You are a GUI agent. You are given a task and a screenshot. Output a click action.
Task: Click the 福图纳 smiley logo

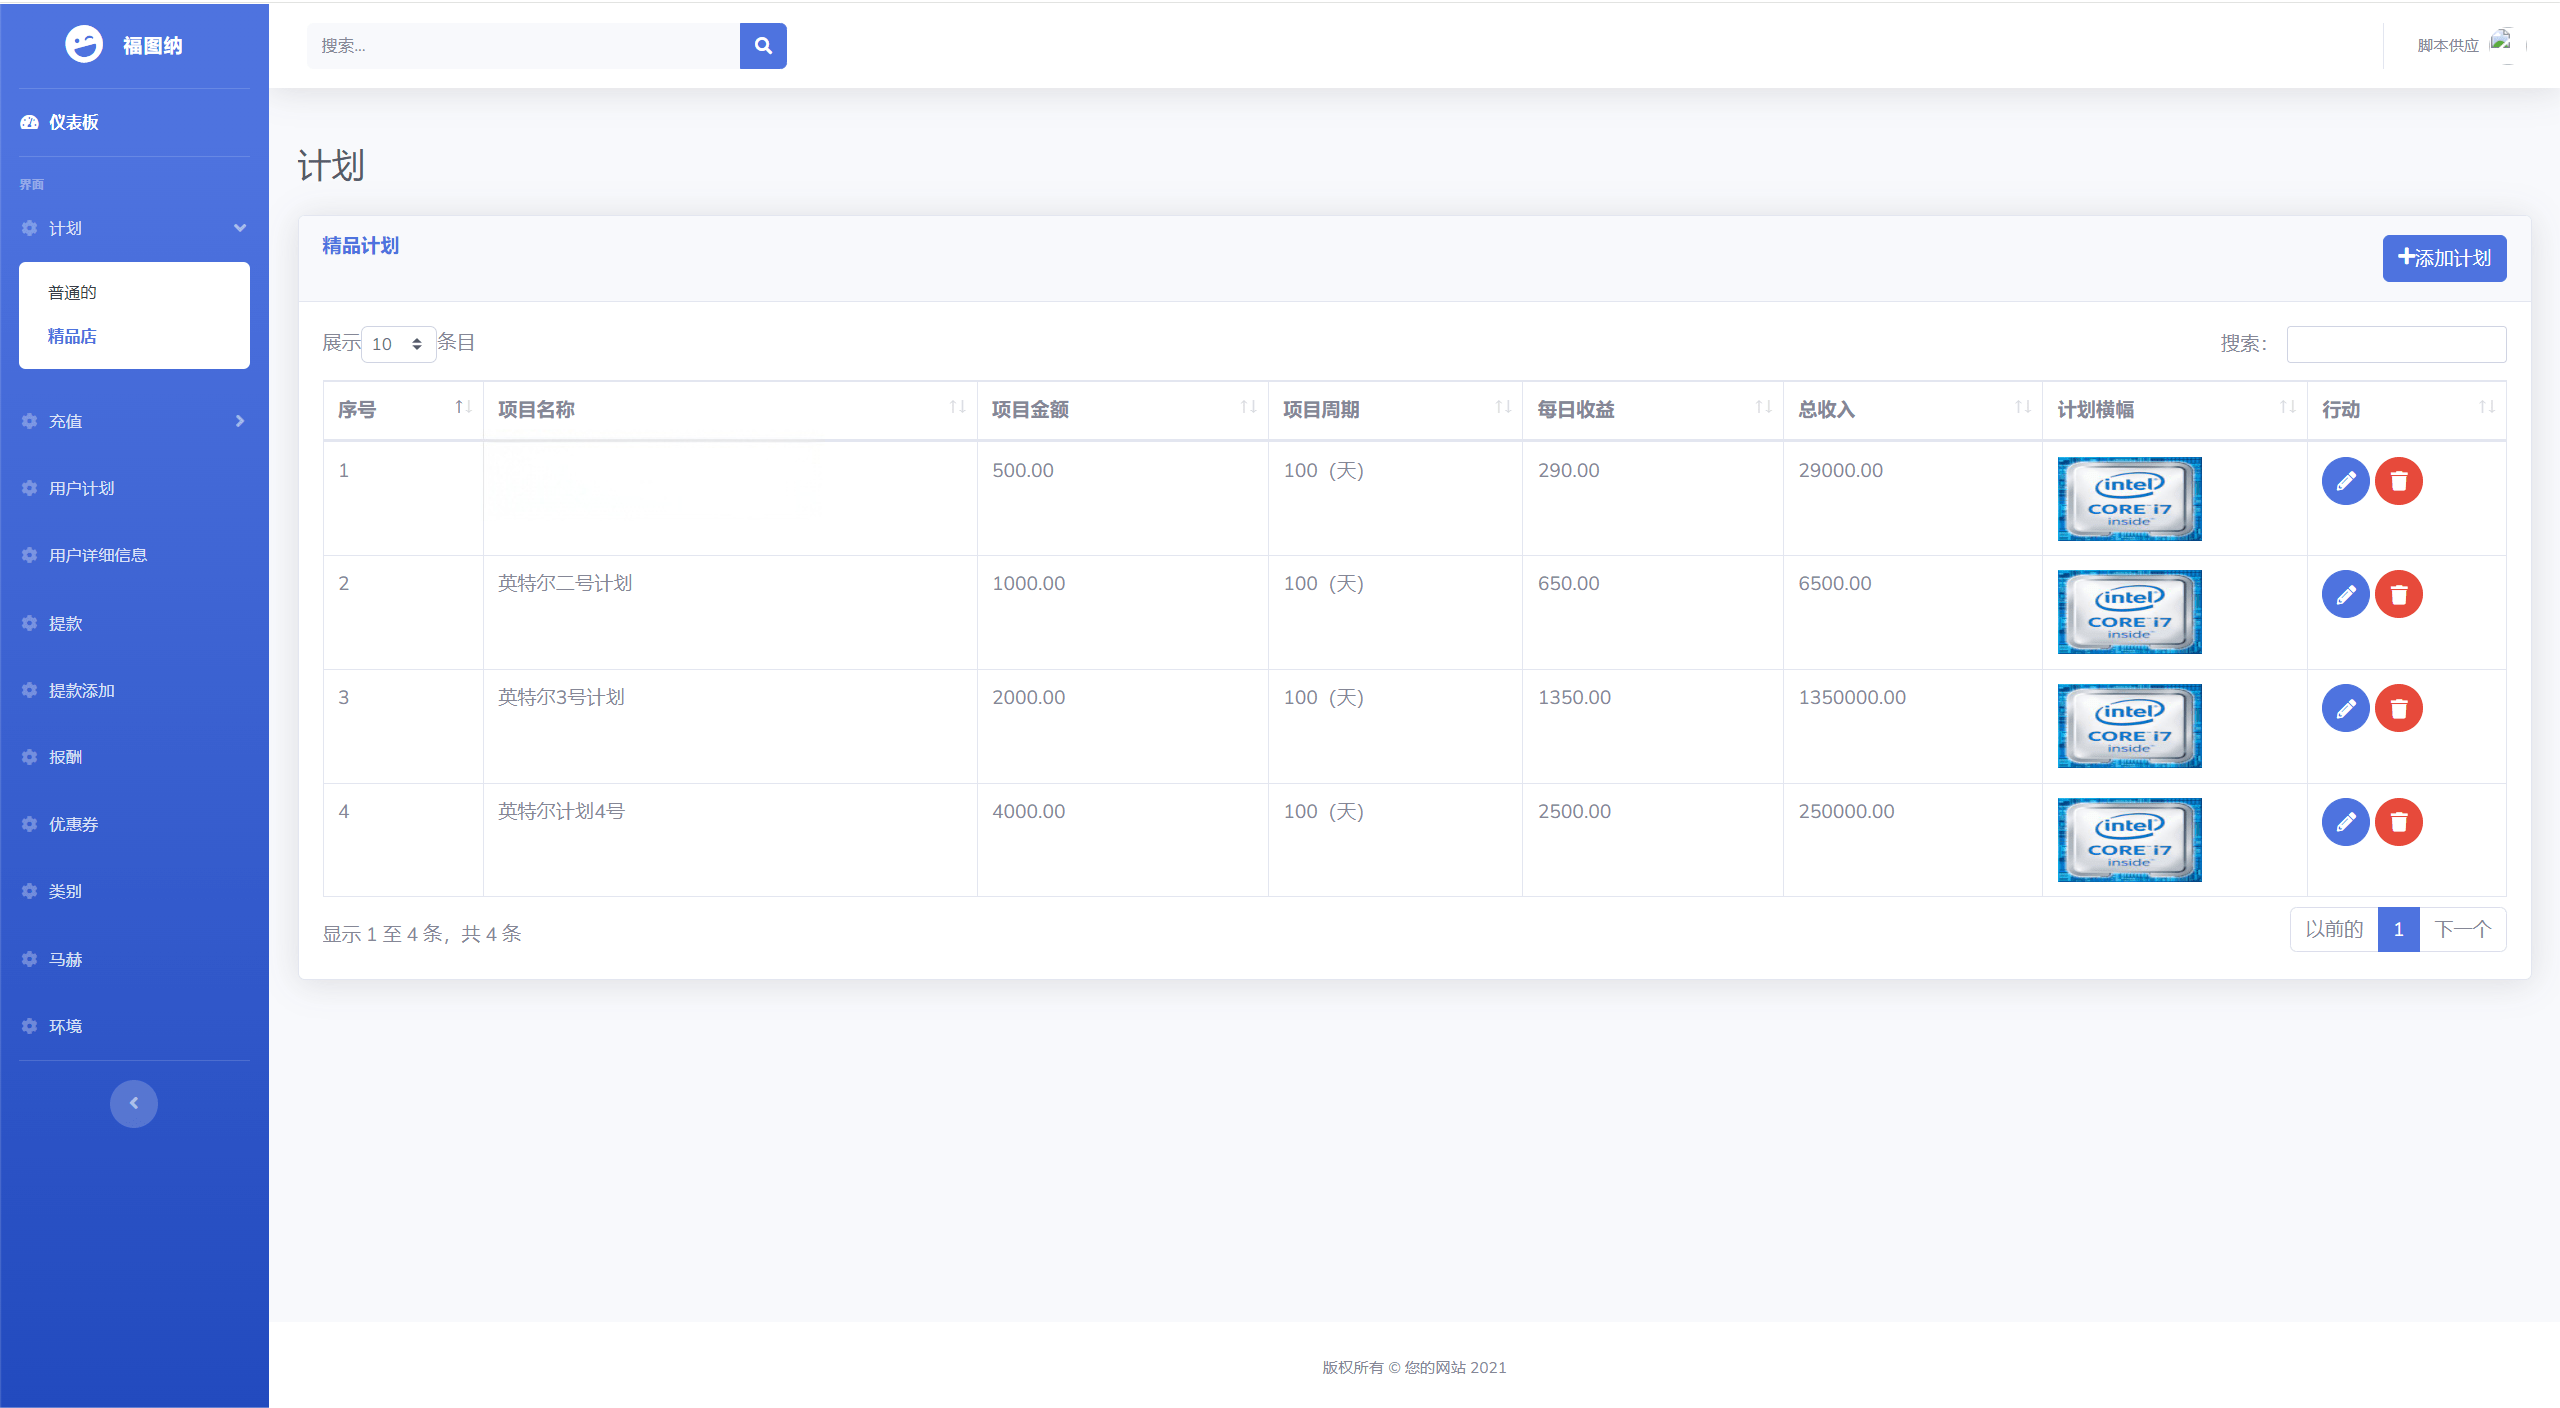tap(84, 45)
